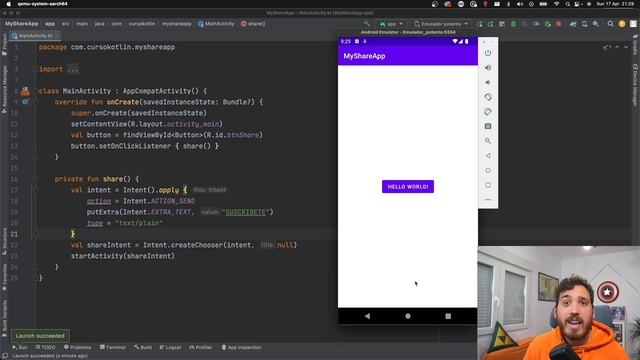
Task: Toggle the Resource Manager tool window
Action: point(4,90)
